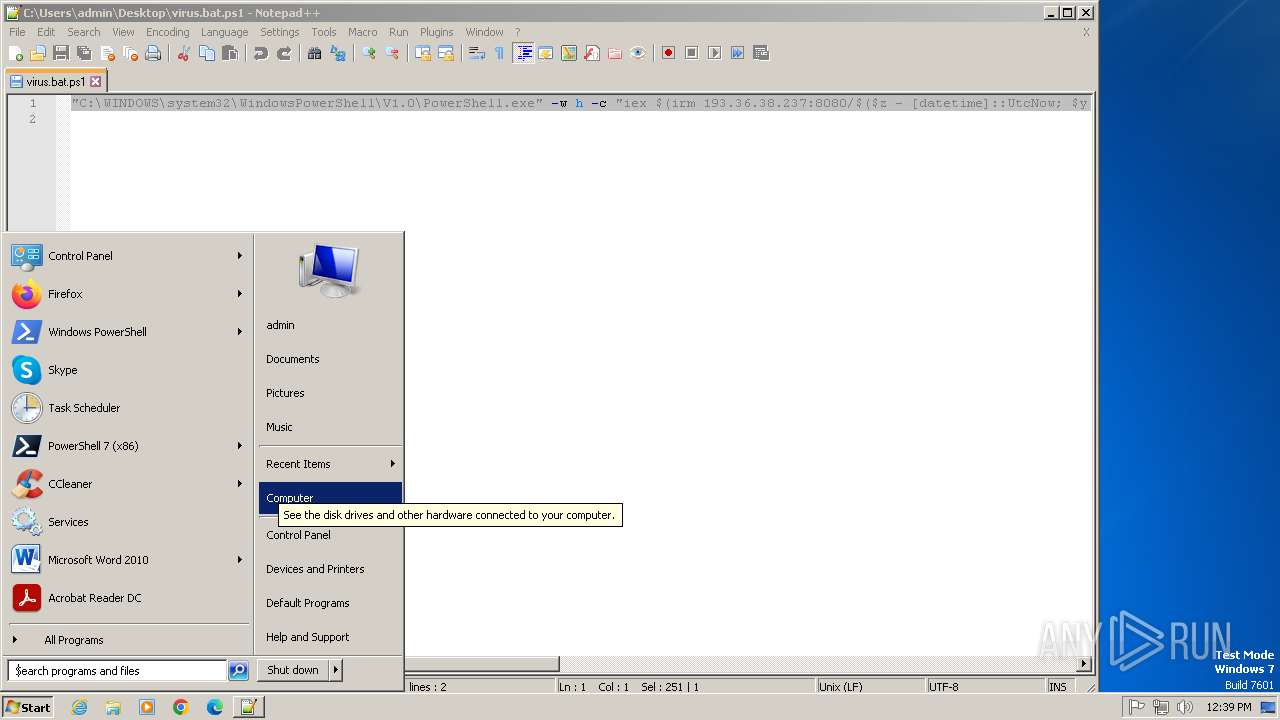
Task: Open the Function List toolbar icon
Action: tap(592, 53)
